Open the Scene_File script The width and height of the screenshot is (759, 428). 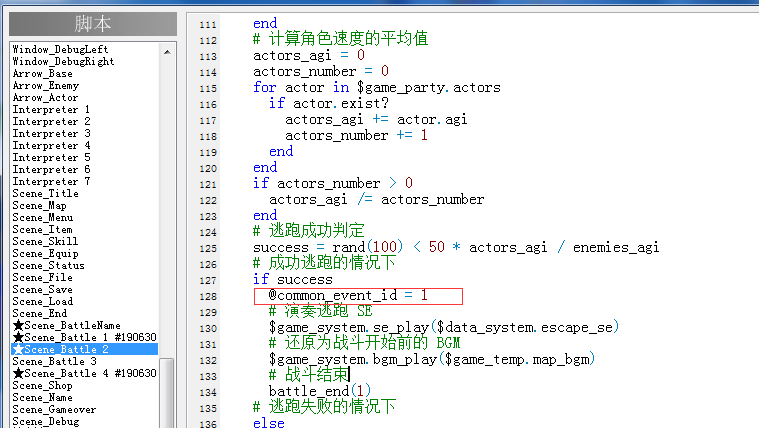pos(42,277)
